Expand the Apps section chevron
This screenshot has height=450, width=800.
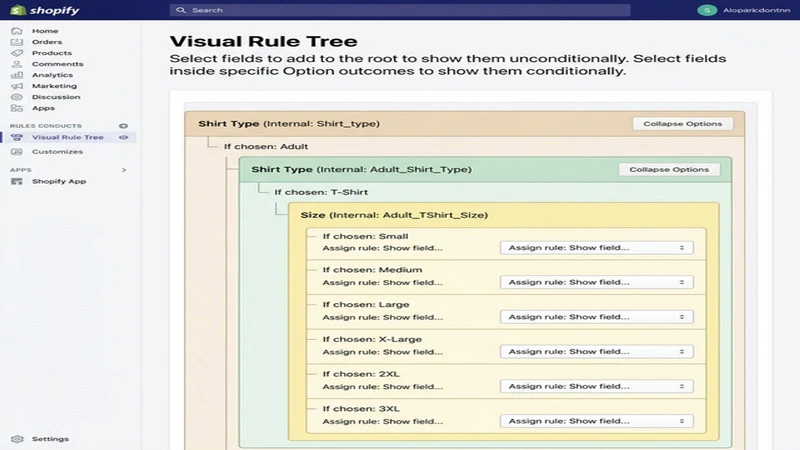point(124,170)
